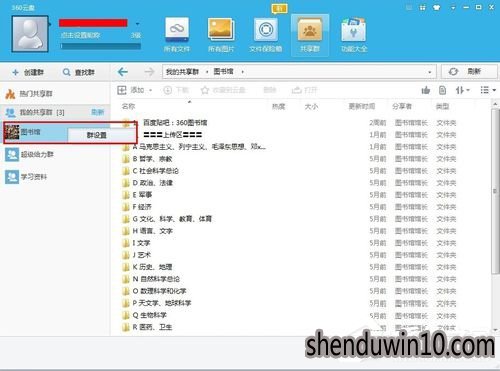This screenshot has width=500, height=371.
Task: Select folder ===上传区===
Action: point(172,135)
